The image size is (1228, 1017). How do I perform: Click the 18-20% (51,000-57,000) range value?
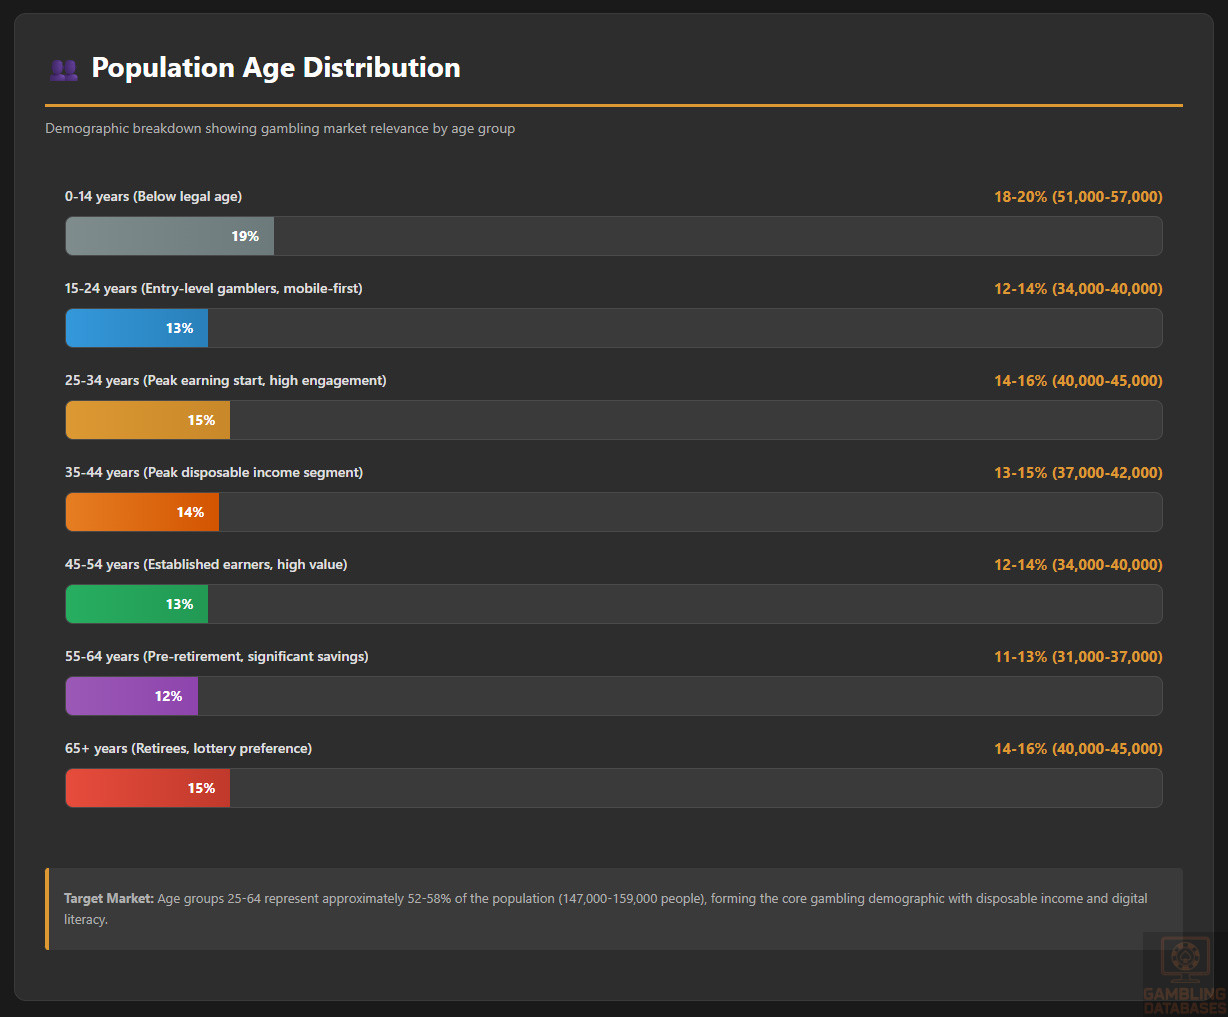pos(1077,196)
